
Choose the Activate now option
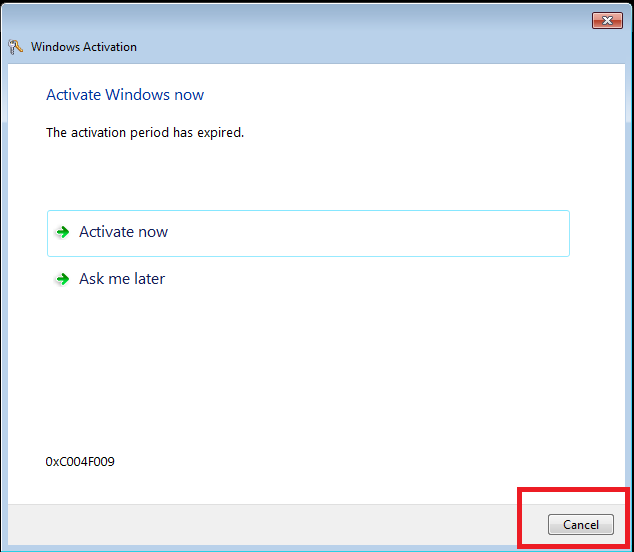308,233
